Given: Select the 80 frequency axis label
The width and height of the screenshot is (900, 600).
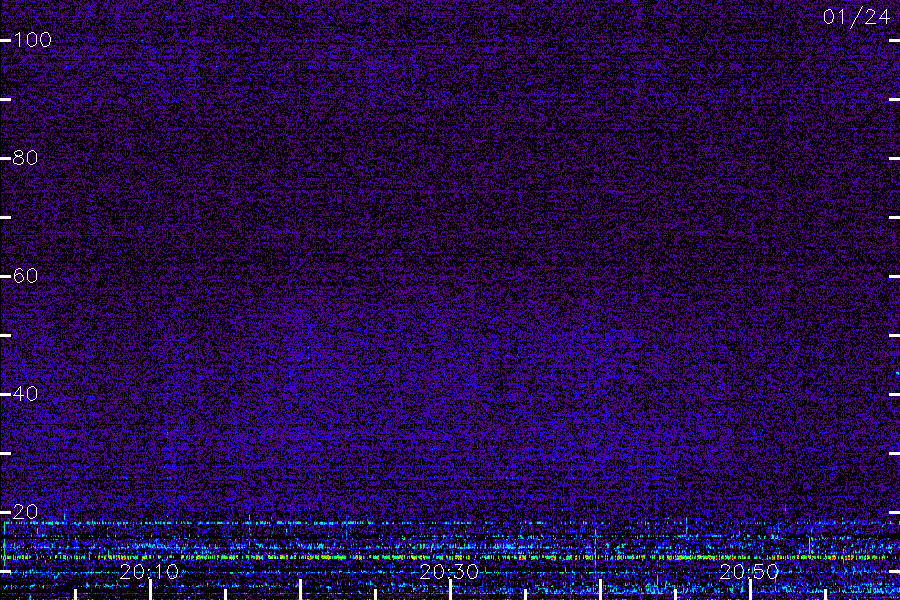Looking at the screenshot, I should [25, 158].
